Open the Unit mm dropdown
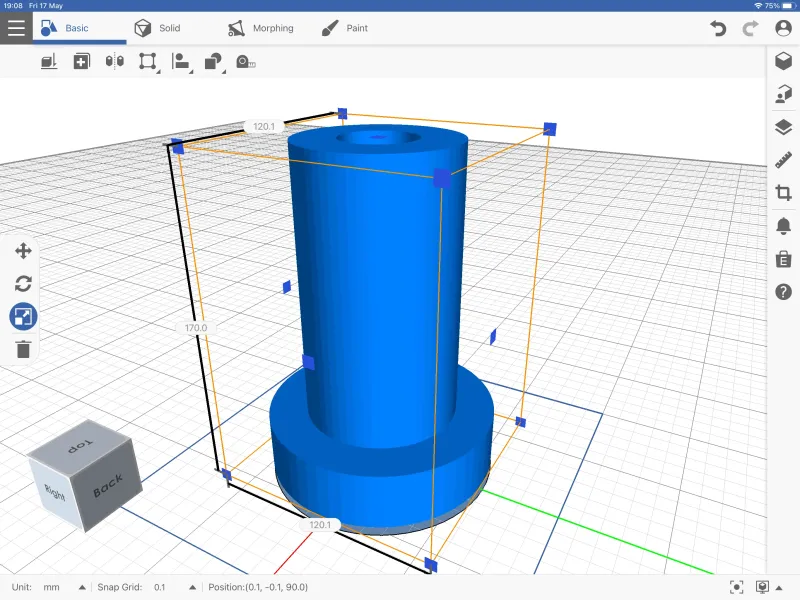The image size is (800, 600). (48, 587)
